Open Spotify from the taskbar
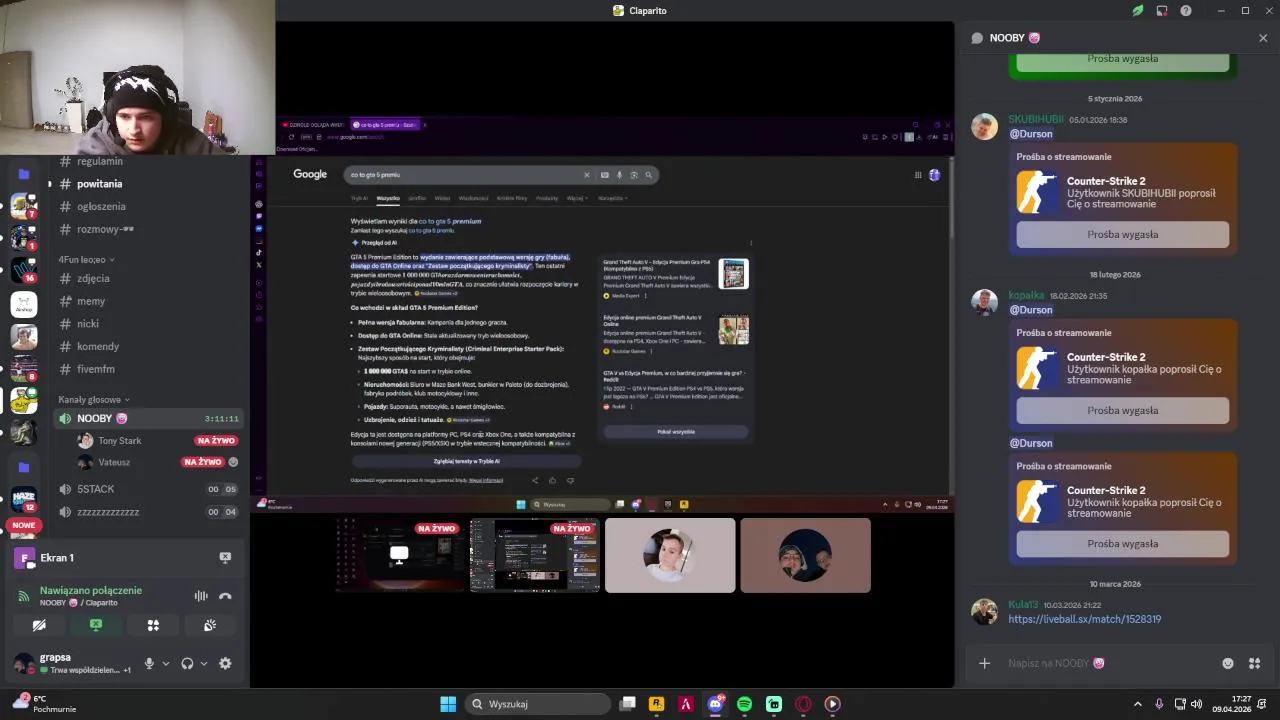The height and width of the screenshot is (720, 1280). 744,704
